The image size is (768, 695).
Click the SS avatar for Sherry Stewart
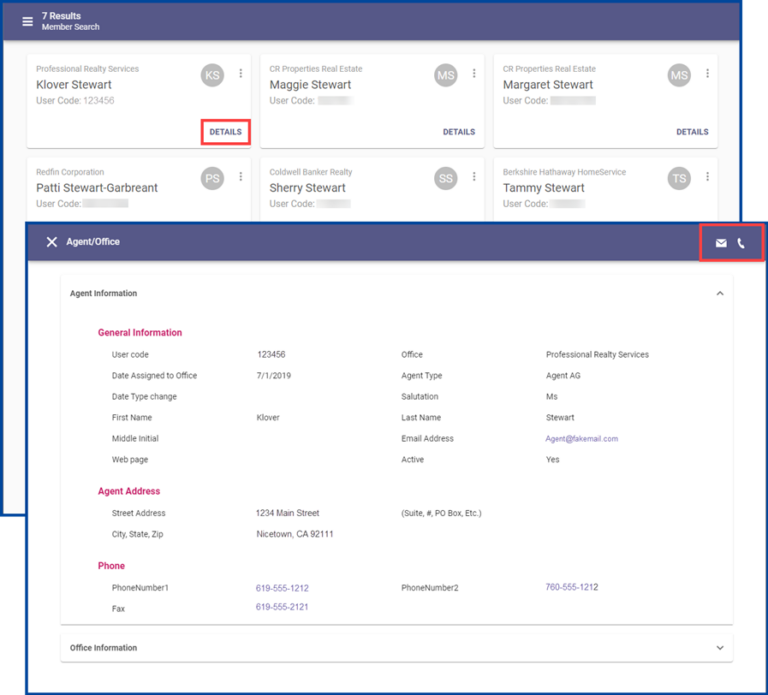coord(446,178)
